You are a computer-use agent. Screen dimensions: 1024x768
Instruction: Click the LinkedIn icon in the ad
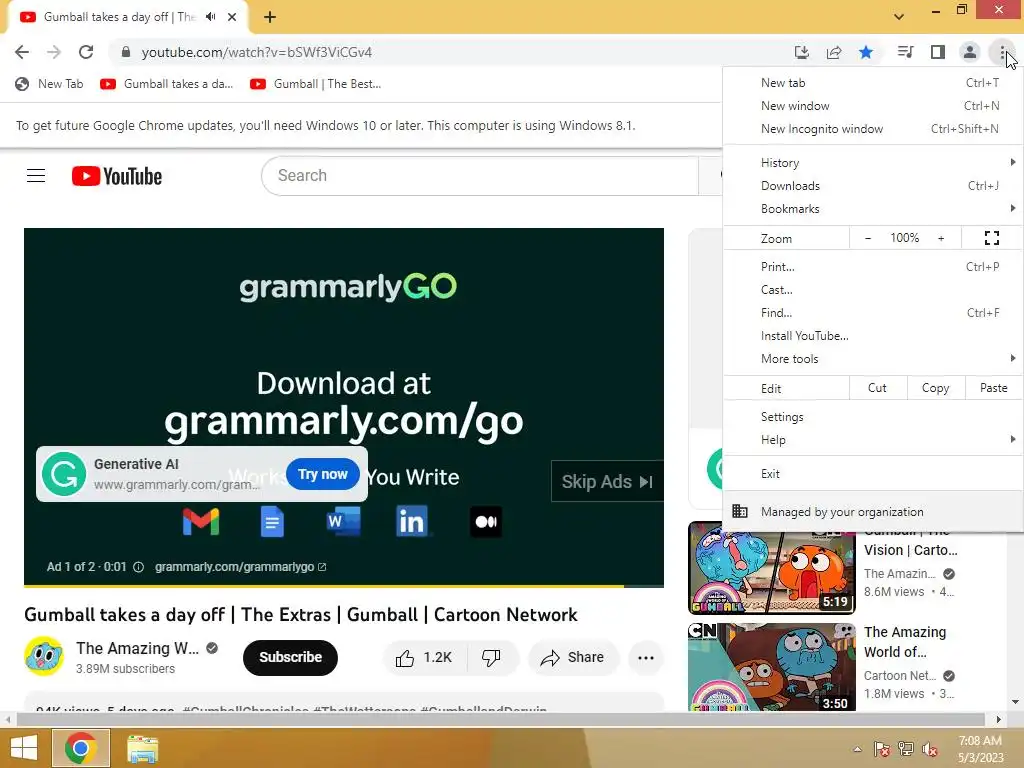pos(411,522)
